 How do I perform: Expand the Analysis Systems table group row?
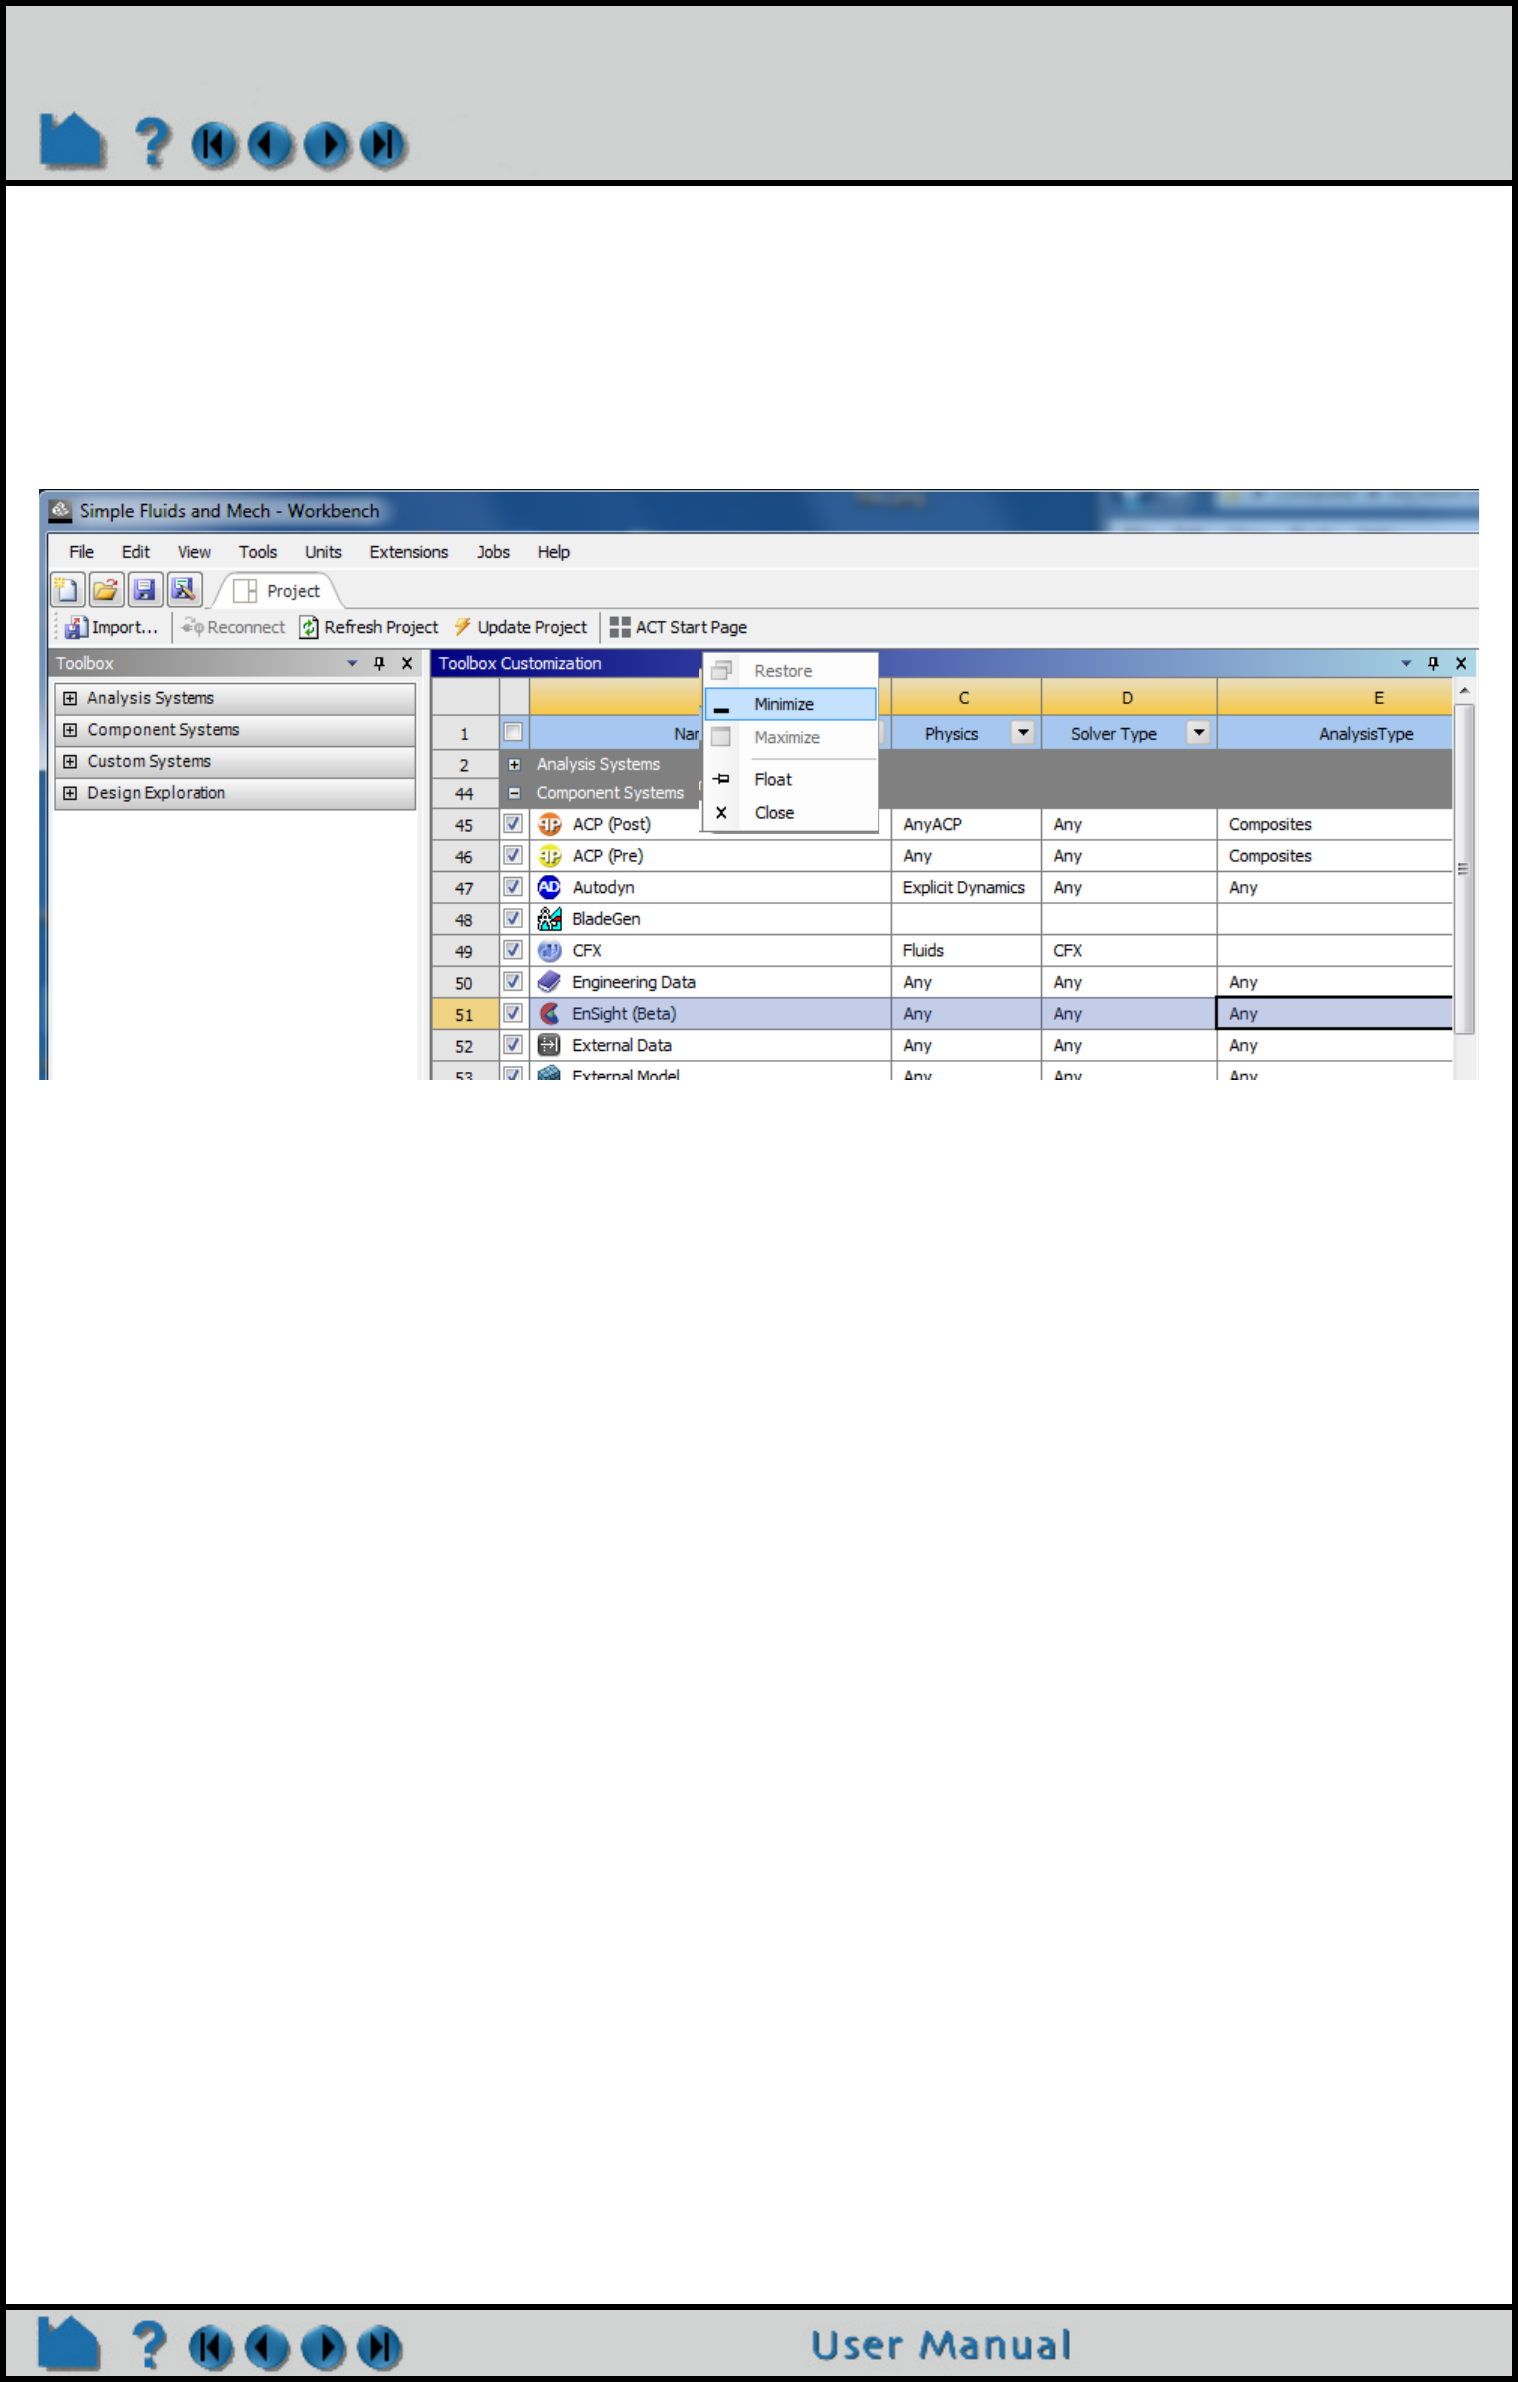tap(514, 764)
